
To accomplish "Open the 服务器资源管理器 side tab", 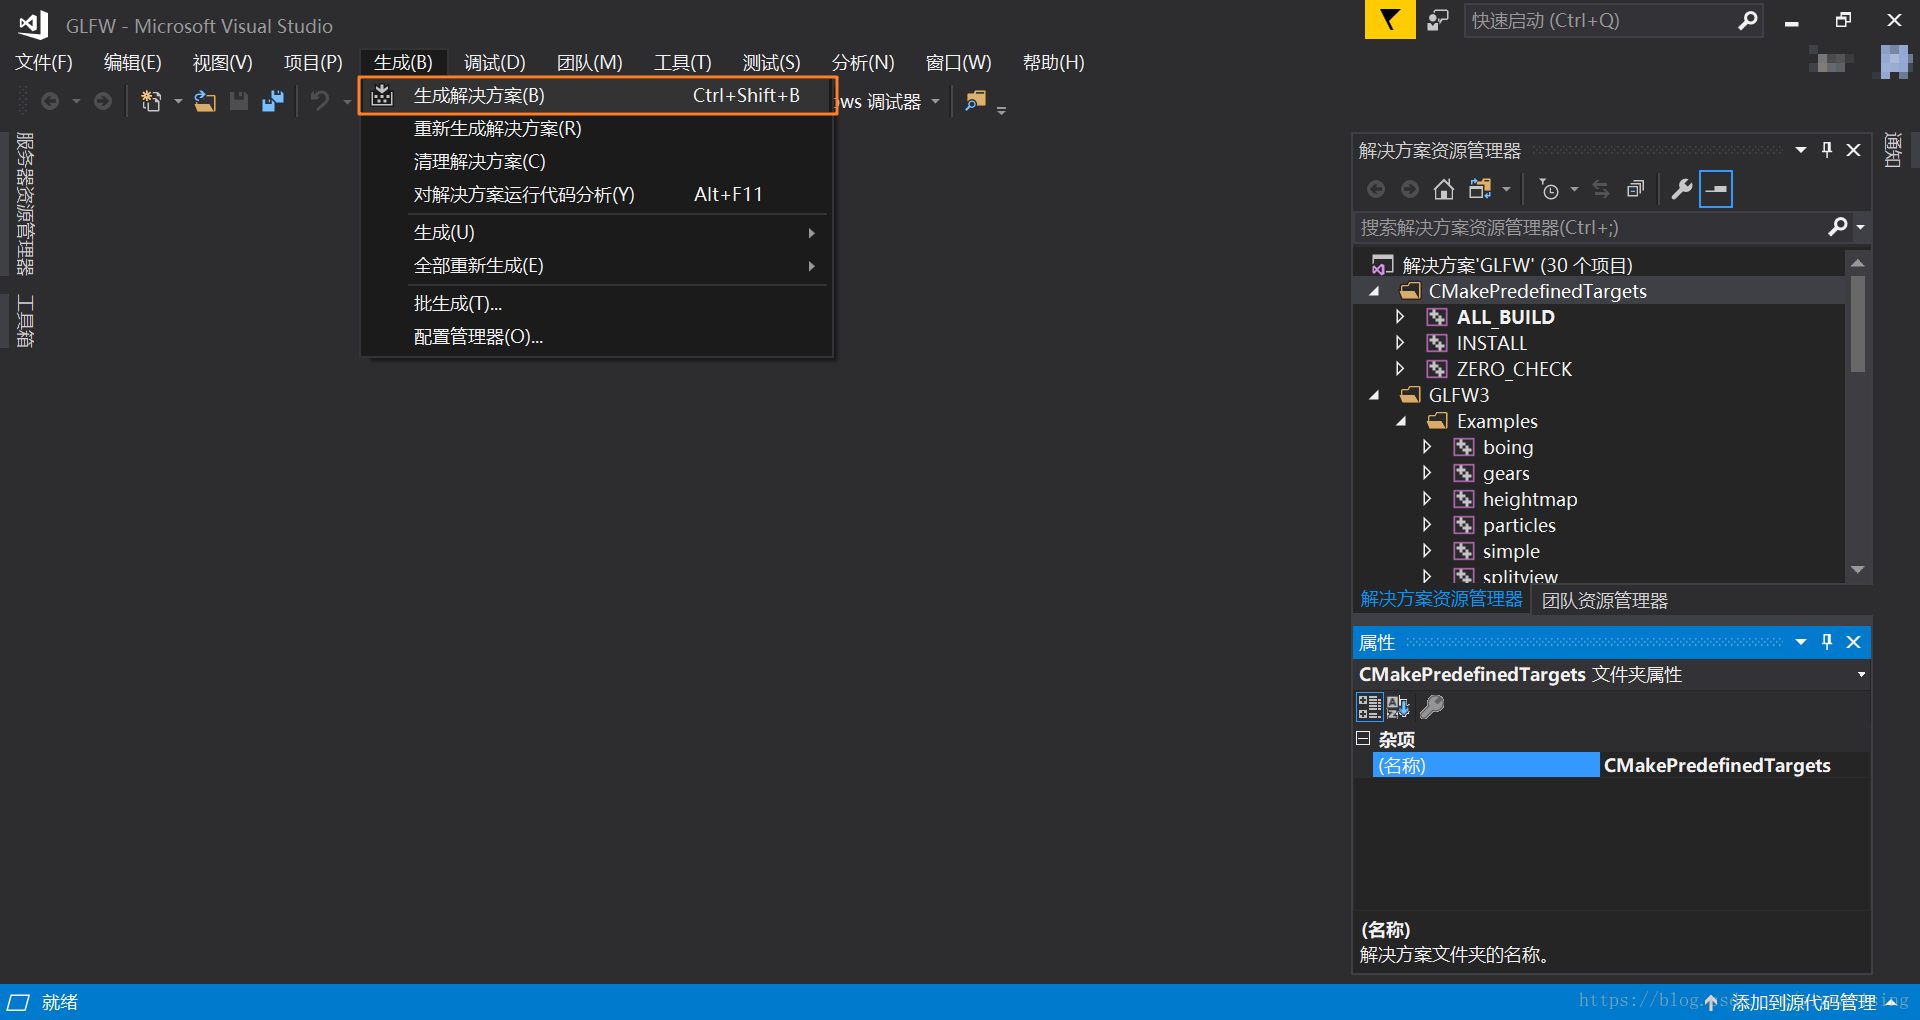I will click(x=25, y=203).
